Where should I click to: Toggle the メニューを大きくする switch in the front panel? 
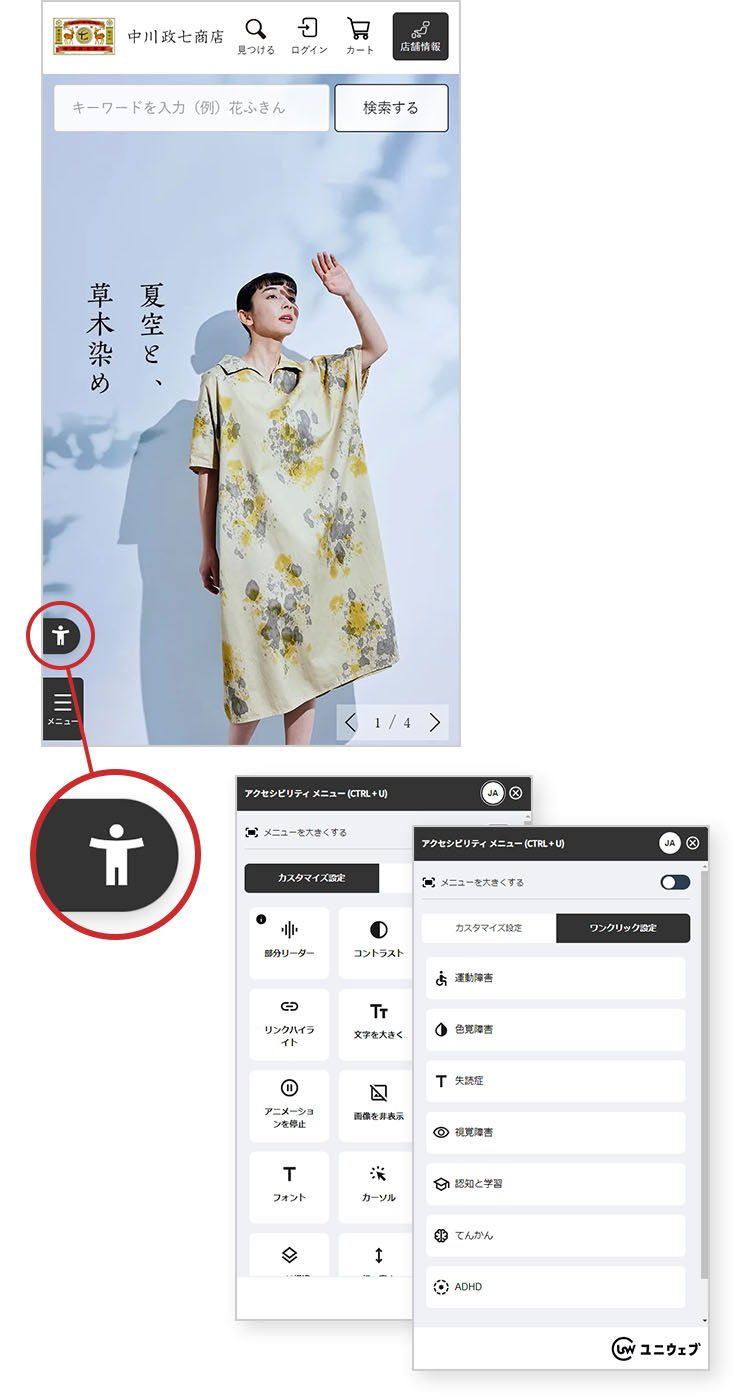click(x=675, y=882)
